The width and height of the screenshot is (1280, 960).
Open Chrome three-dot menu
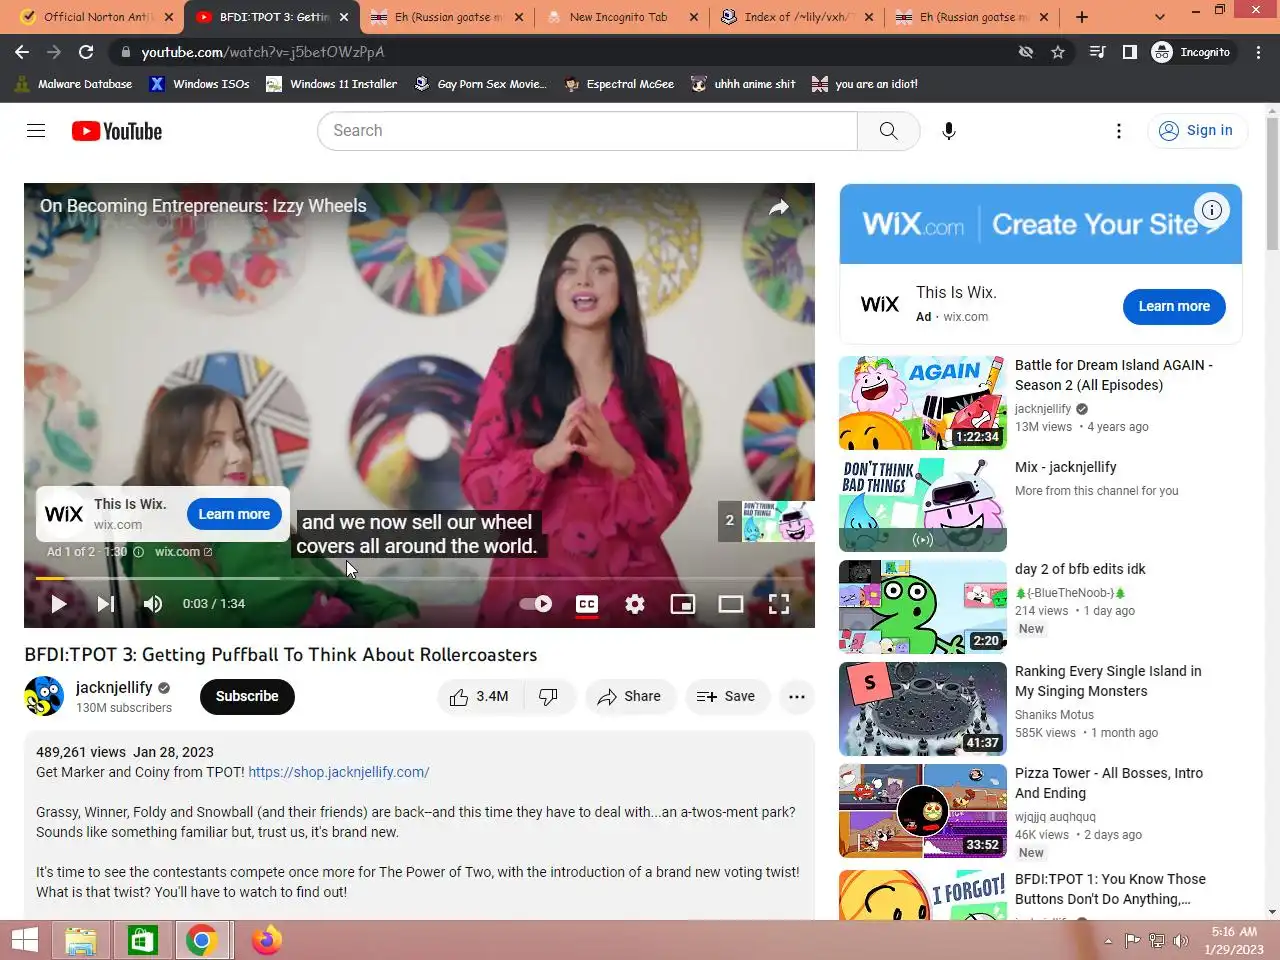1259,52
